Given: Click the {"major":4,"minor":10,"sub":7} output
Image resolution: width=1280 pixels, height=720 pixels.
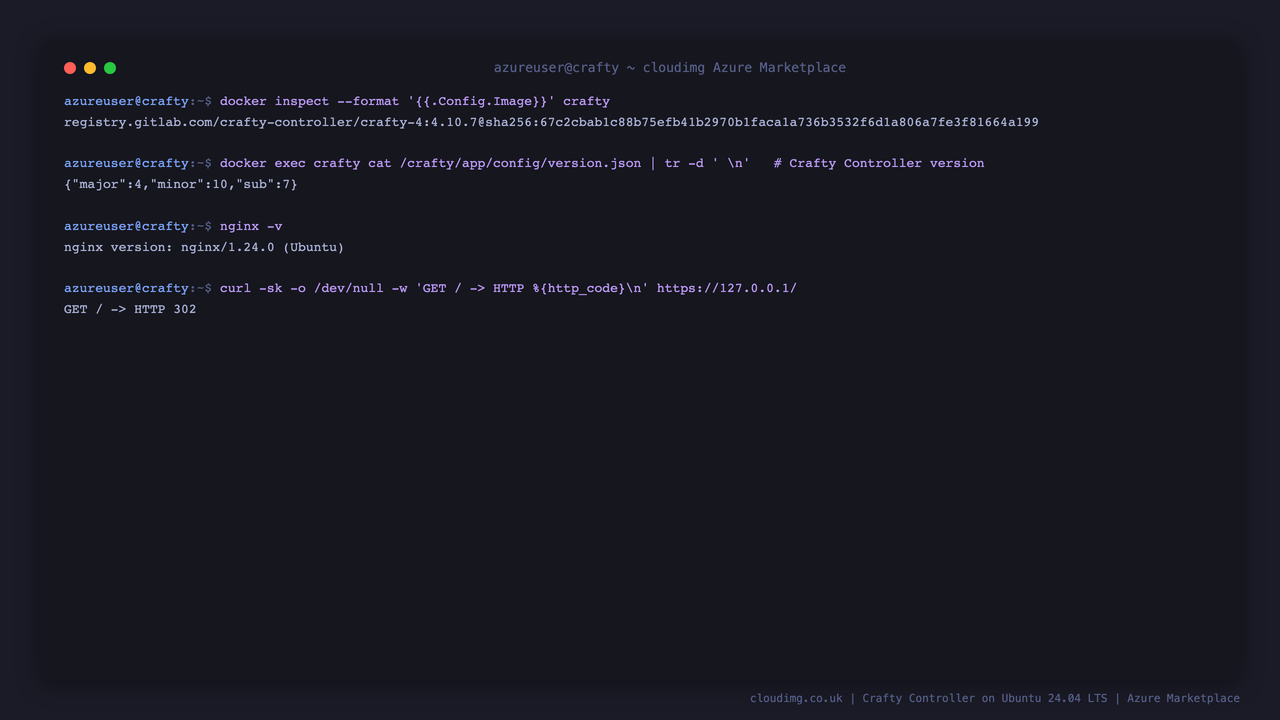Looking at the screenshot, I should pyautogui.click(x=181, y=184).
